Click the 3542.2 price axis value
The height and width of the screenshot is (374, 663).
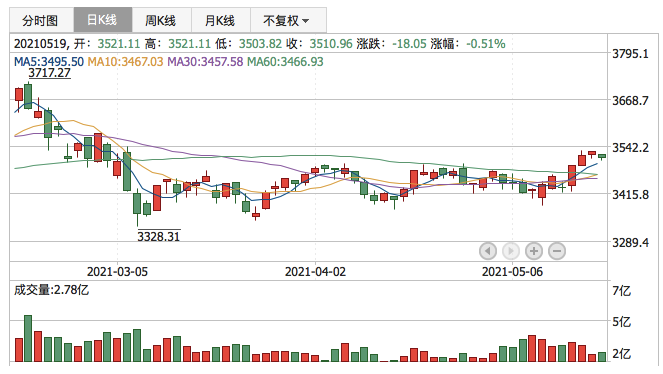tap(630, 147)
